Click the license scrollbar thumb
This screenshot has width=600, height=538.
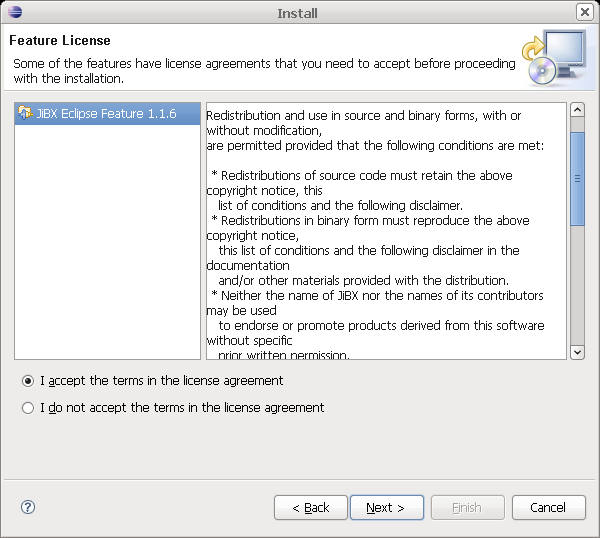point(577,177)
